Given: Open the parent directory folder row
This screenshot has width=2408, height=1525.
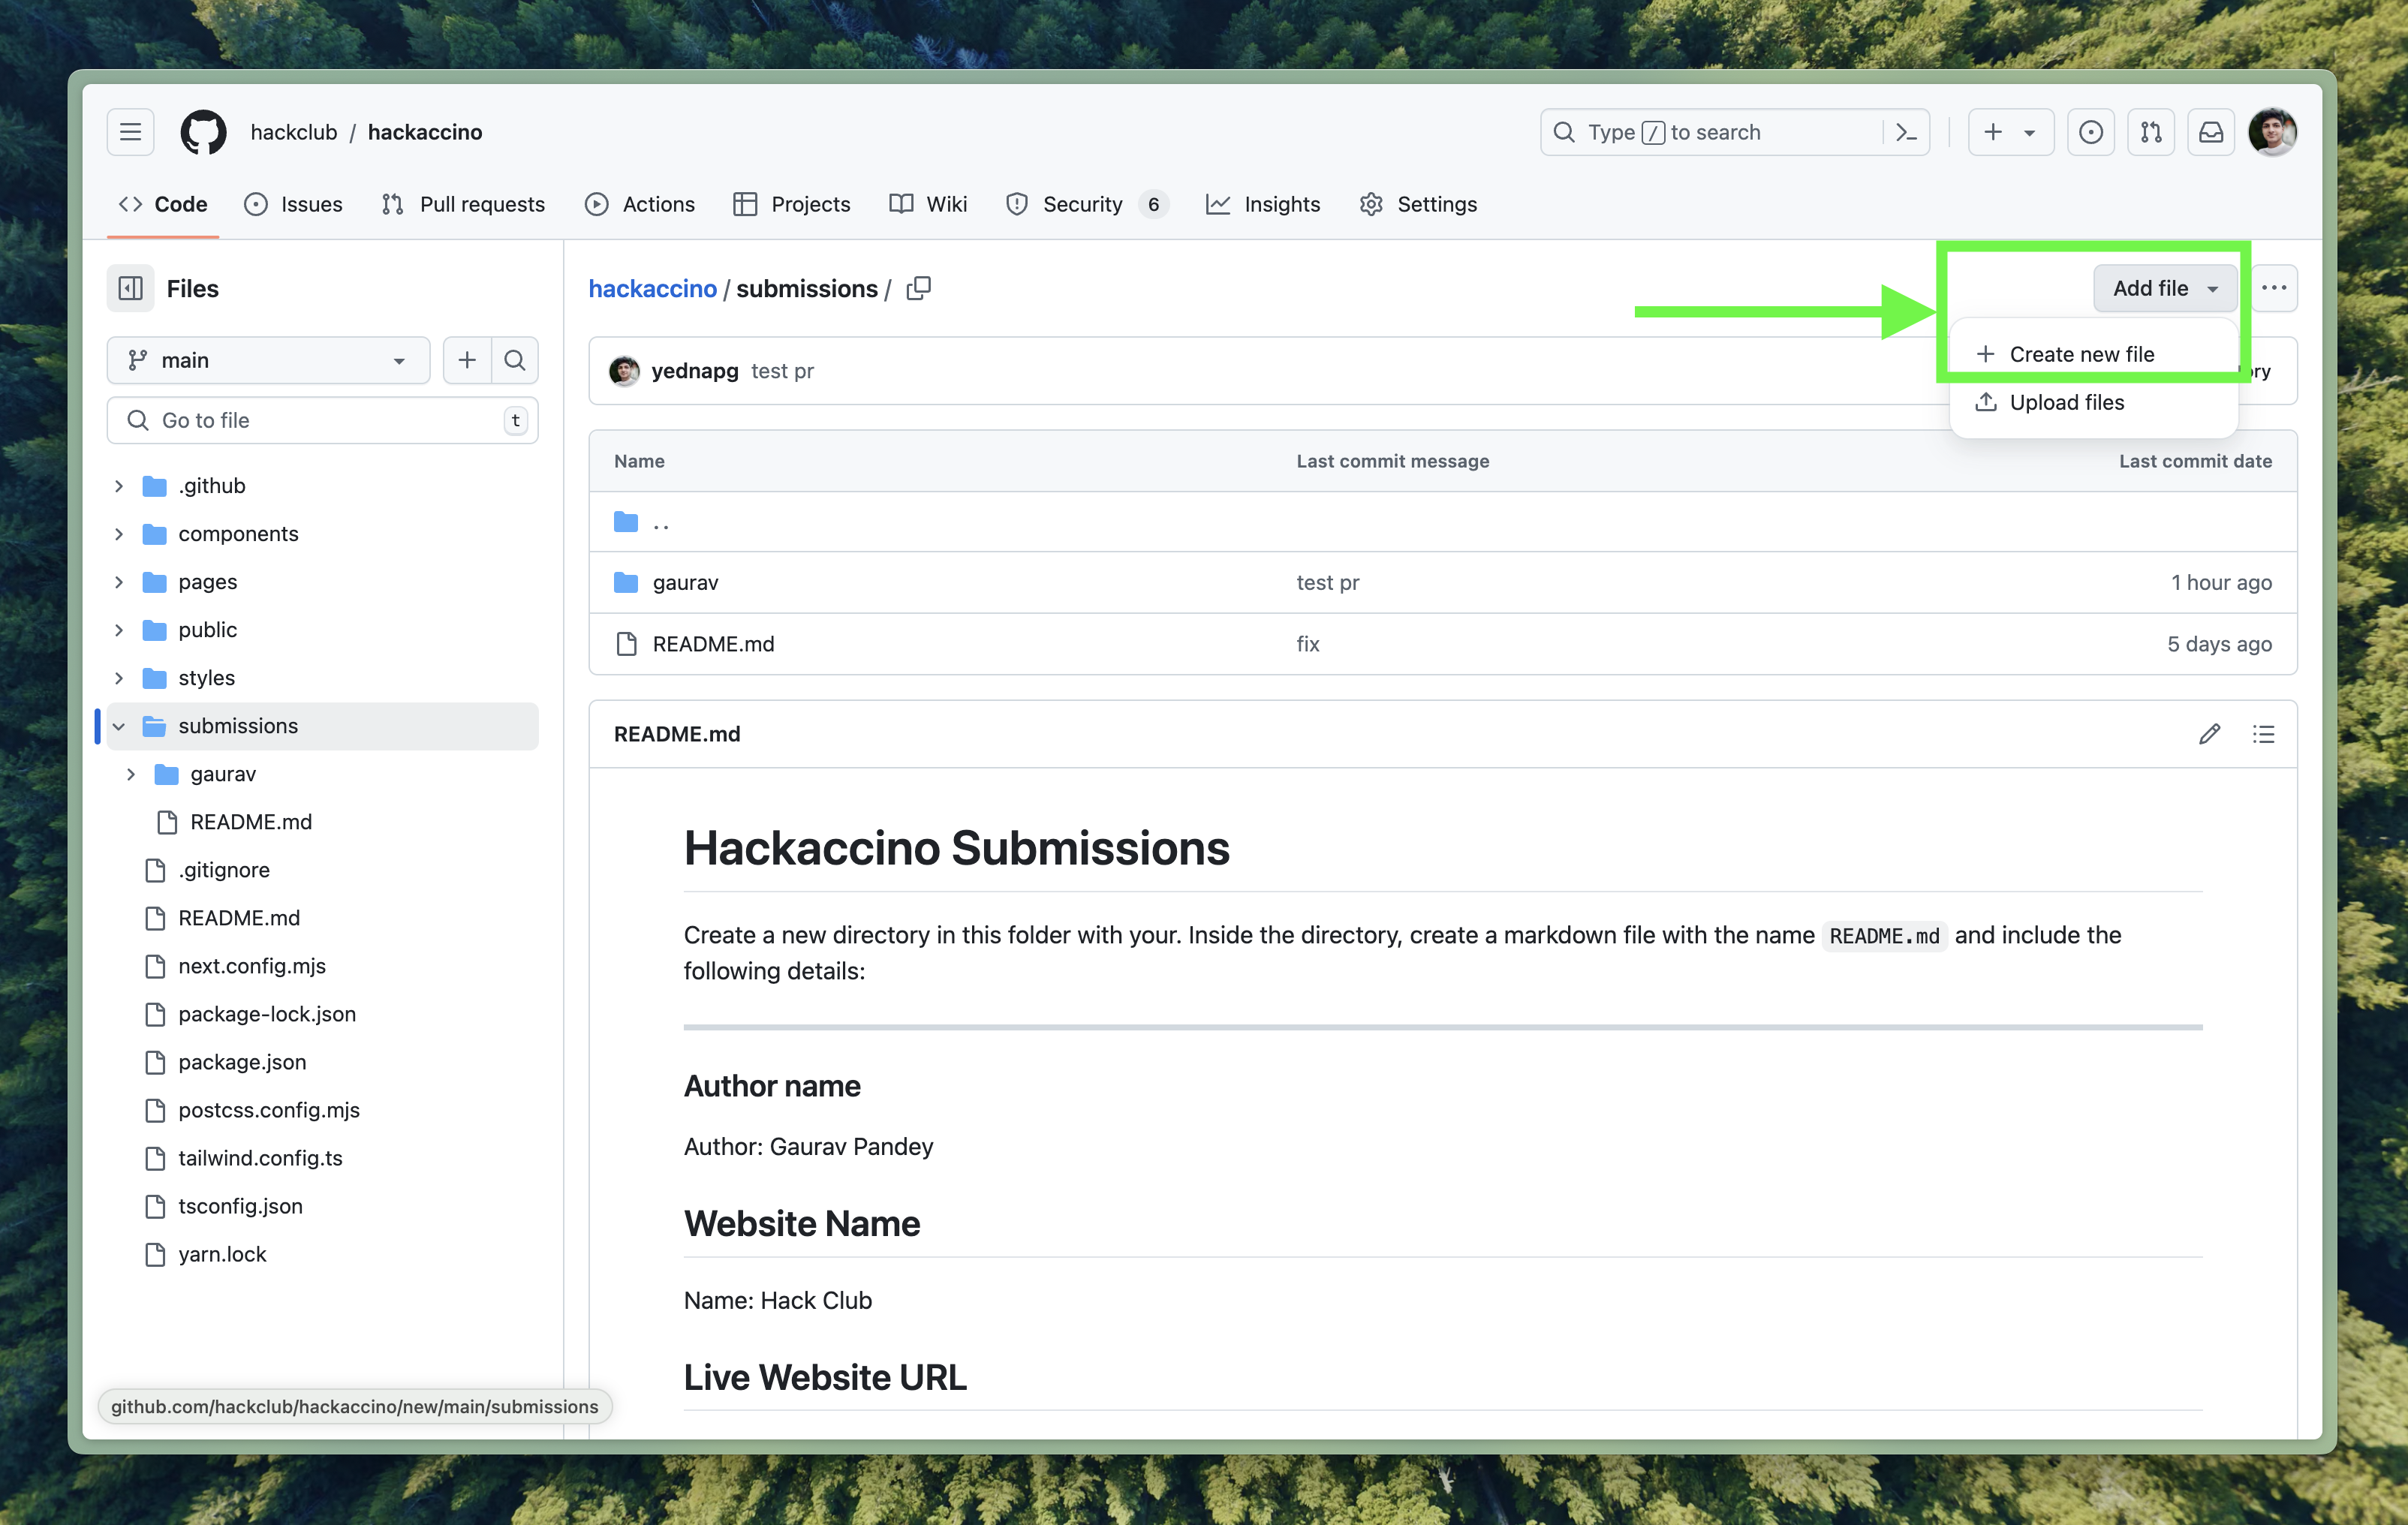Looking at the screenshot, I should click(x=1442, y=522).
